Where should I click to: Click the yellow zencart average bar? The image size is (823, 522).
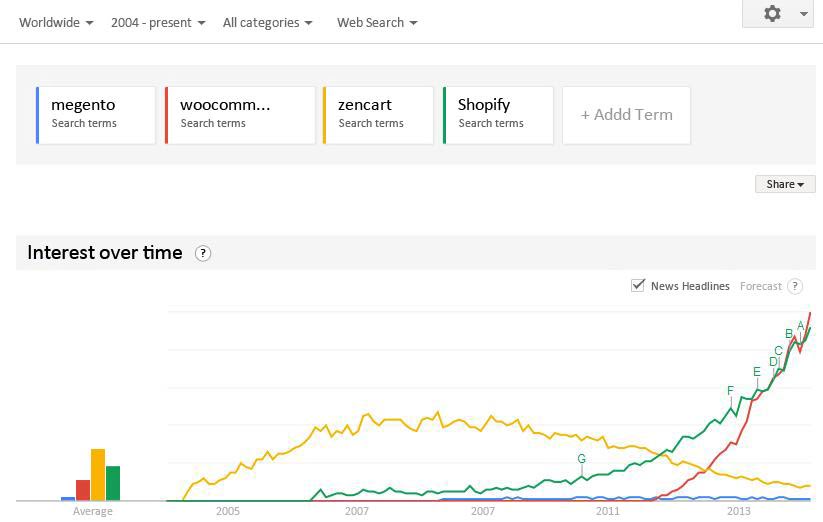click(98, 474)
